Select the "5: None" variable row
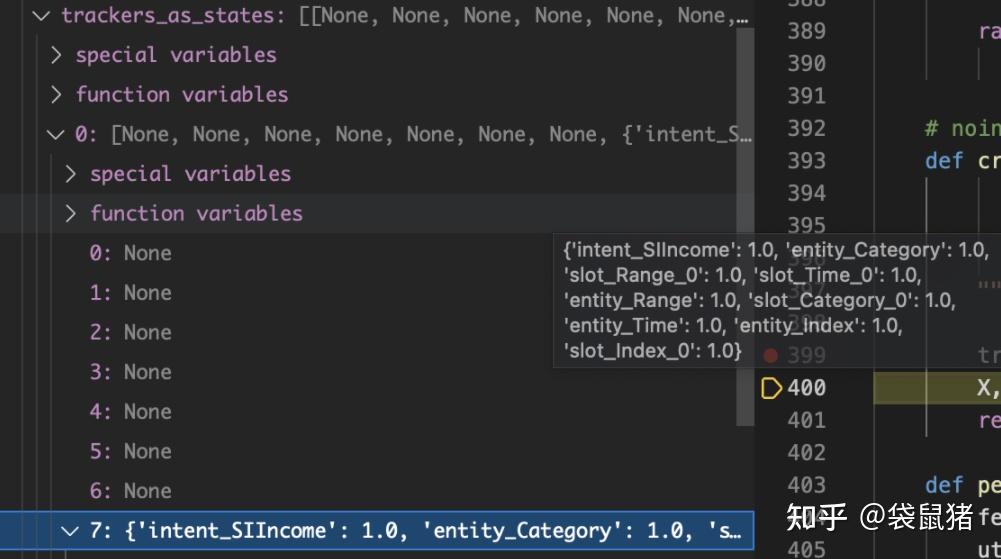This screenshot has height=559, width=1001. (x=130, y=451)
